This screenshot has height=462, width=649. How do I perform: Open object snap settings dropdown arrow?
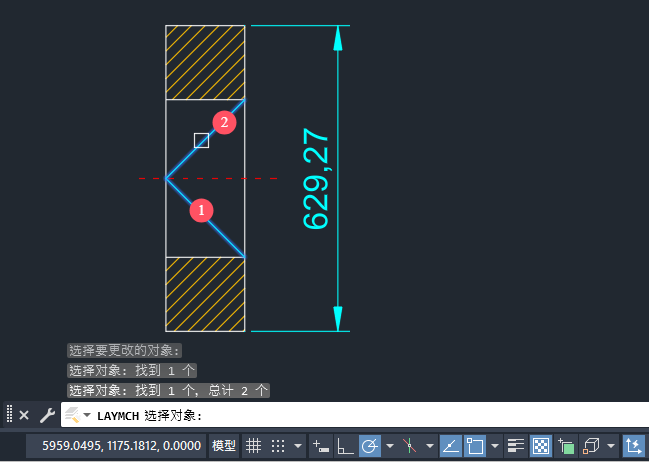click(495, 446)
